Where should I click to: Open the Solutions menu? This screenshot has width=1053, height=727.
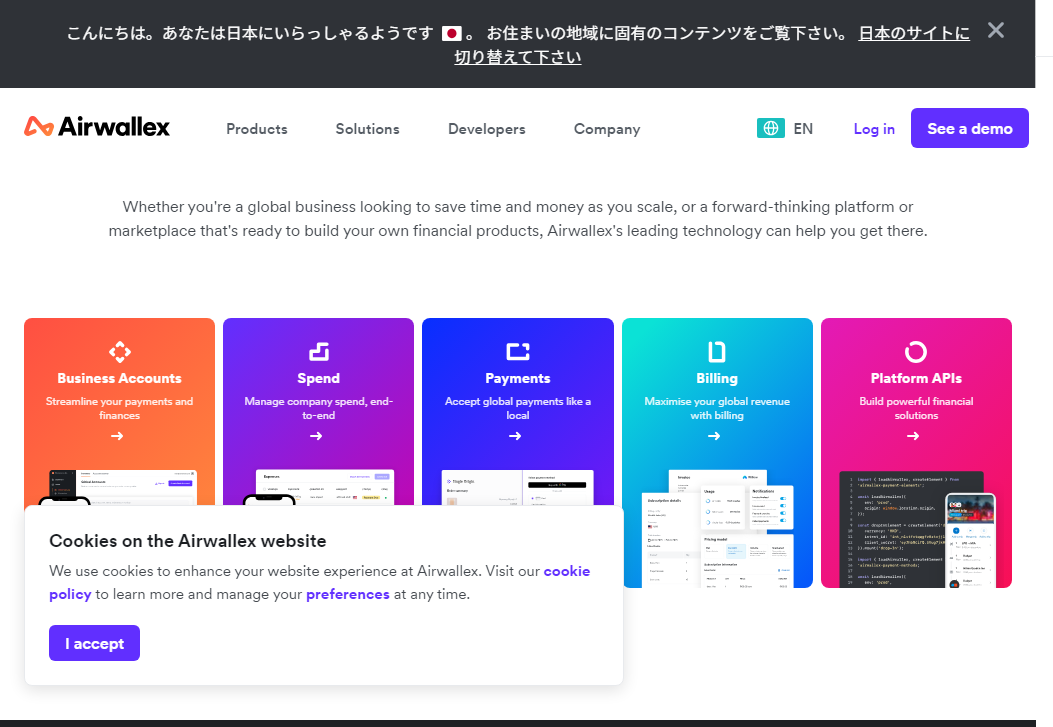(367, 129)
